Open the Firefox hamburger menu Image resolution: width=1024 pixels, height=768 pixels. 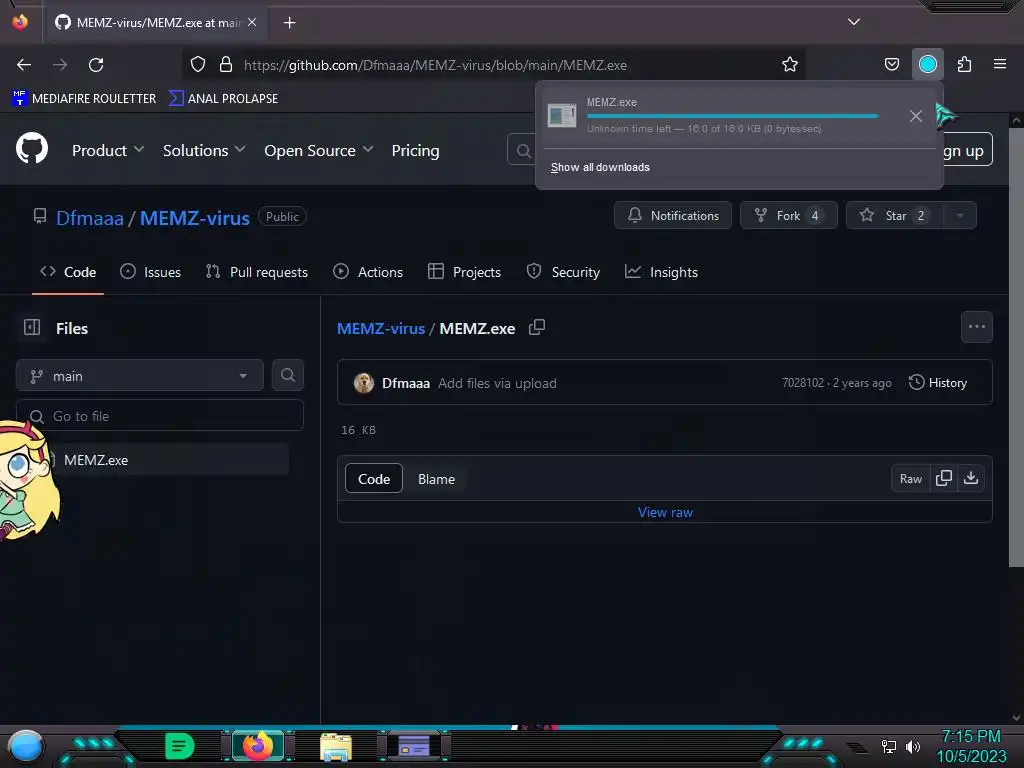(x=999, y=64)
